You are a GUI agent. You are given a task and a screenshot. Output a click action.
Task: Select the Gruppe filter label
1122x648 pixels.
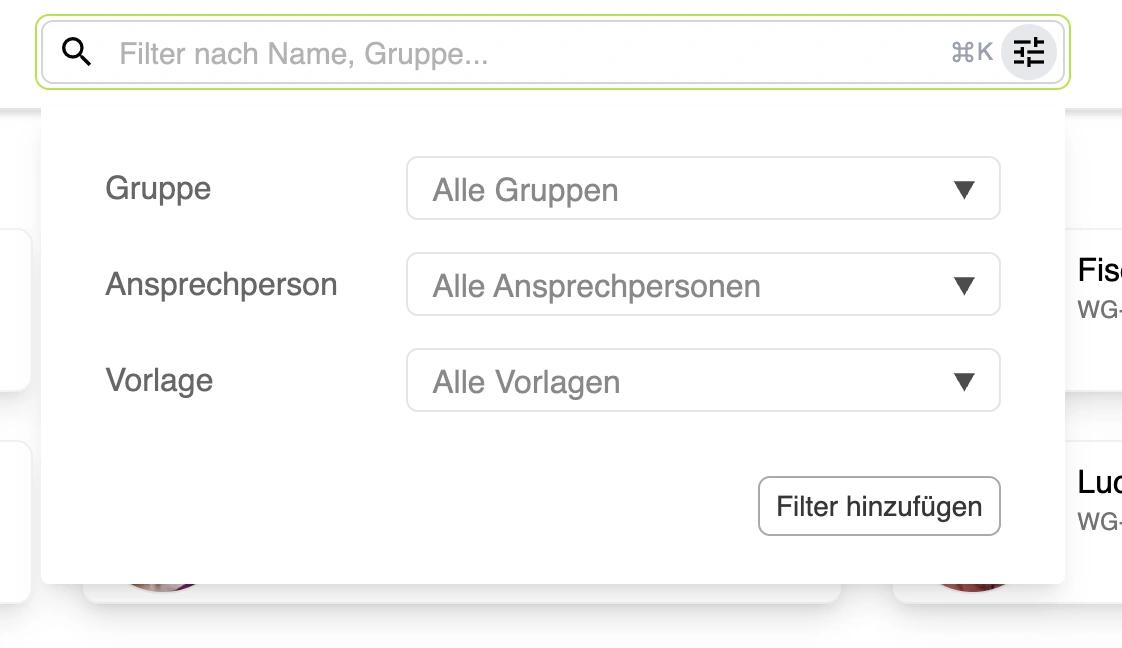pyautogui.click(x=158, y=190)
